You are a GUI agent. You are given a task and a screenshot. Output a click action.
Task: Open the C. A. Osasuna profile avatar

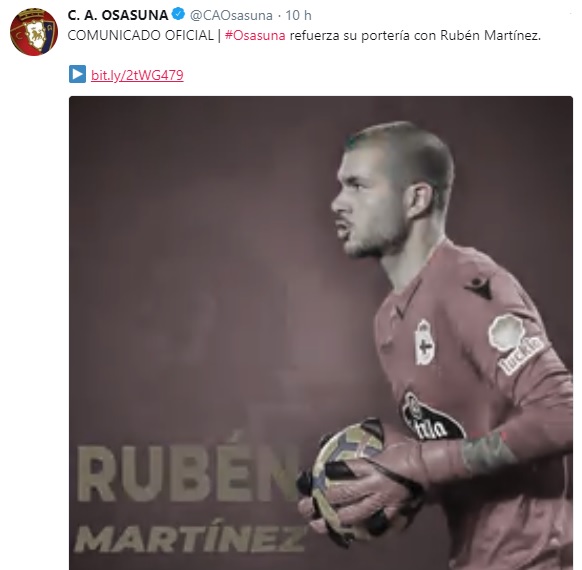[34, 32]
